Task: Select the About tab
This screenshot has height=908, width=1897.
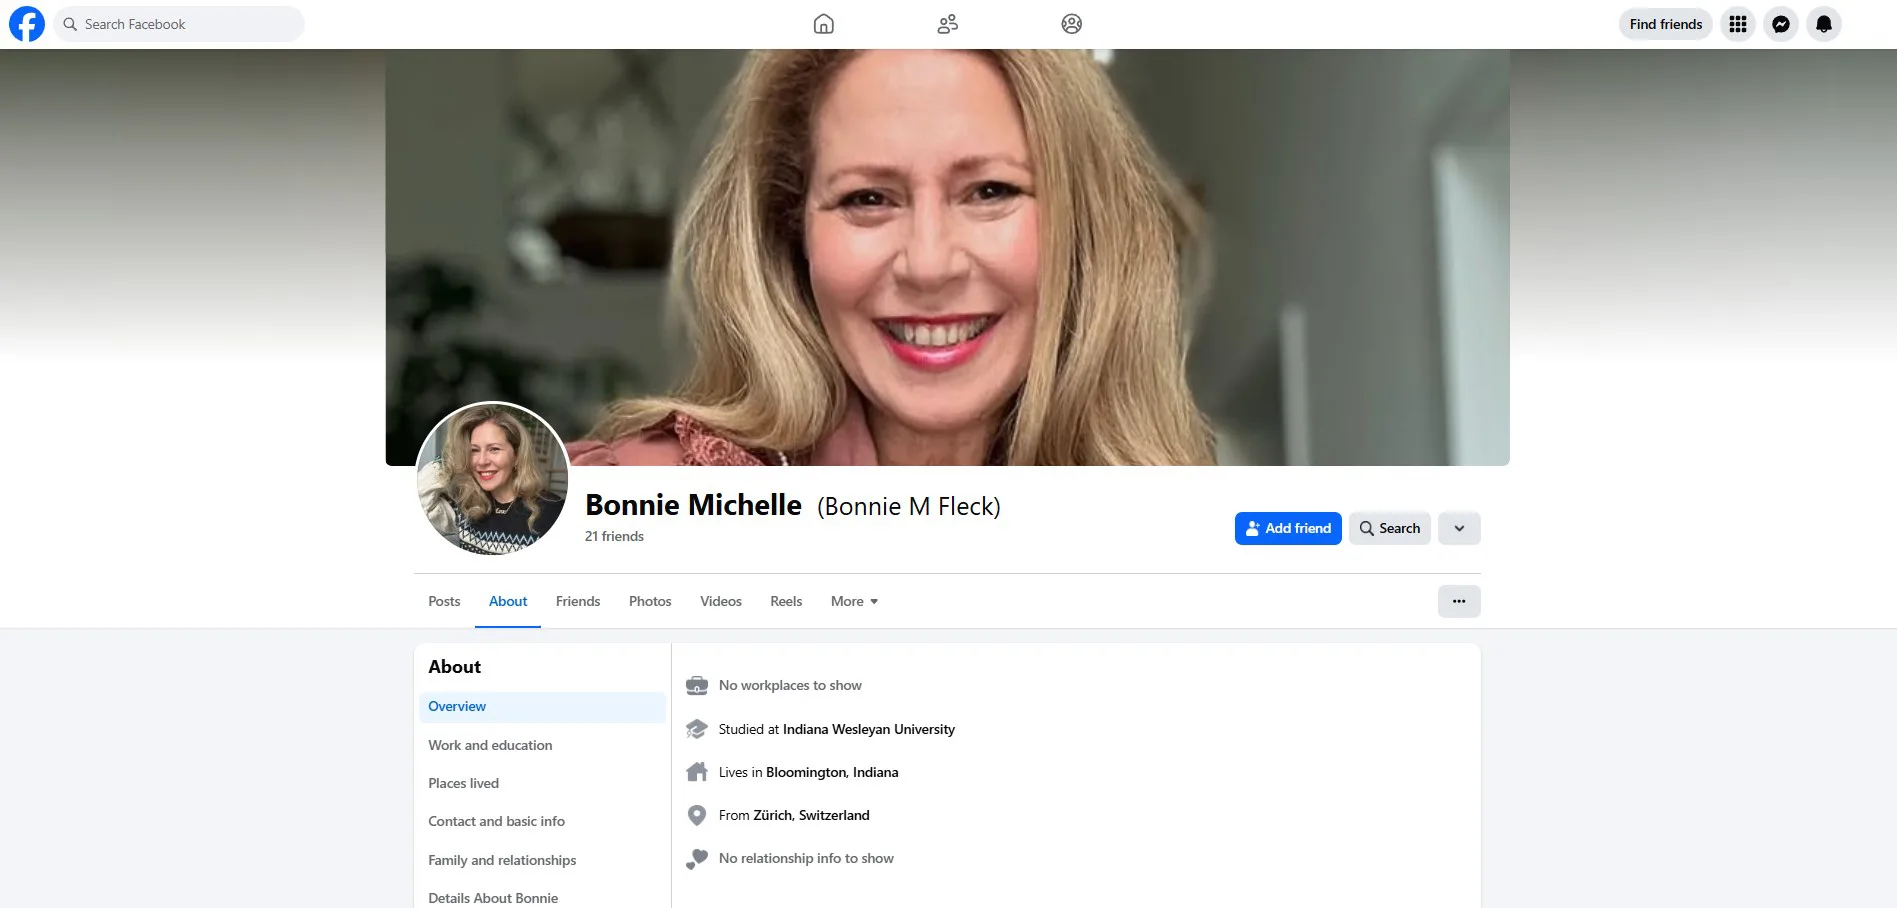Action: click(x=508, y=601)
